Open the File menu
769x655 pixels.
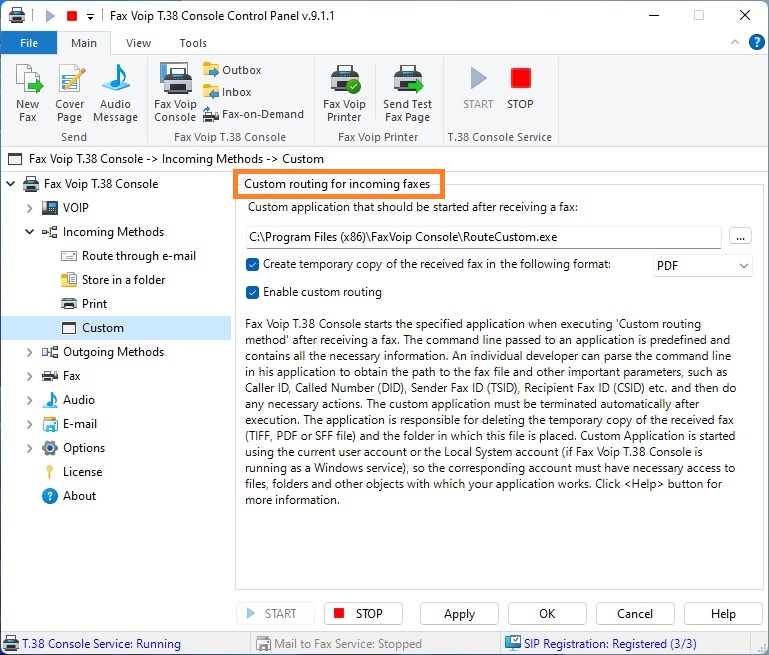point(29,43)
